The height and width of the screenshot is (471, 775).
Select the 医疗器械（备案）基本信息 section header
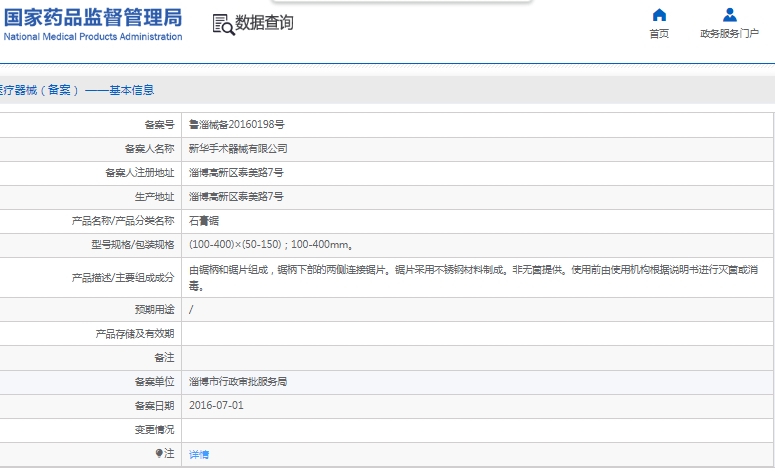coord(77,90)
